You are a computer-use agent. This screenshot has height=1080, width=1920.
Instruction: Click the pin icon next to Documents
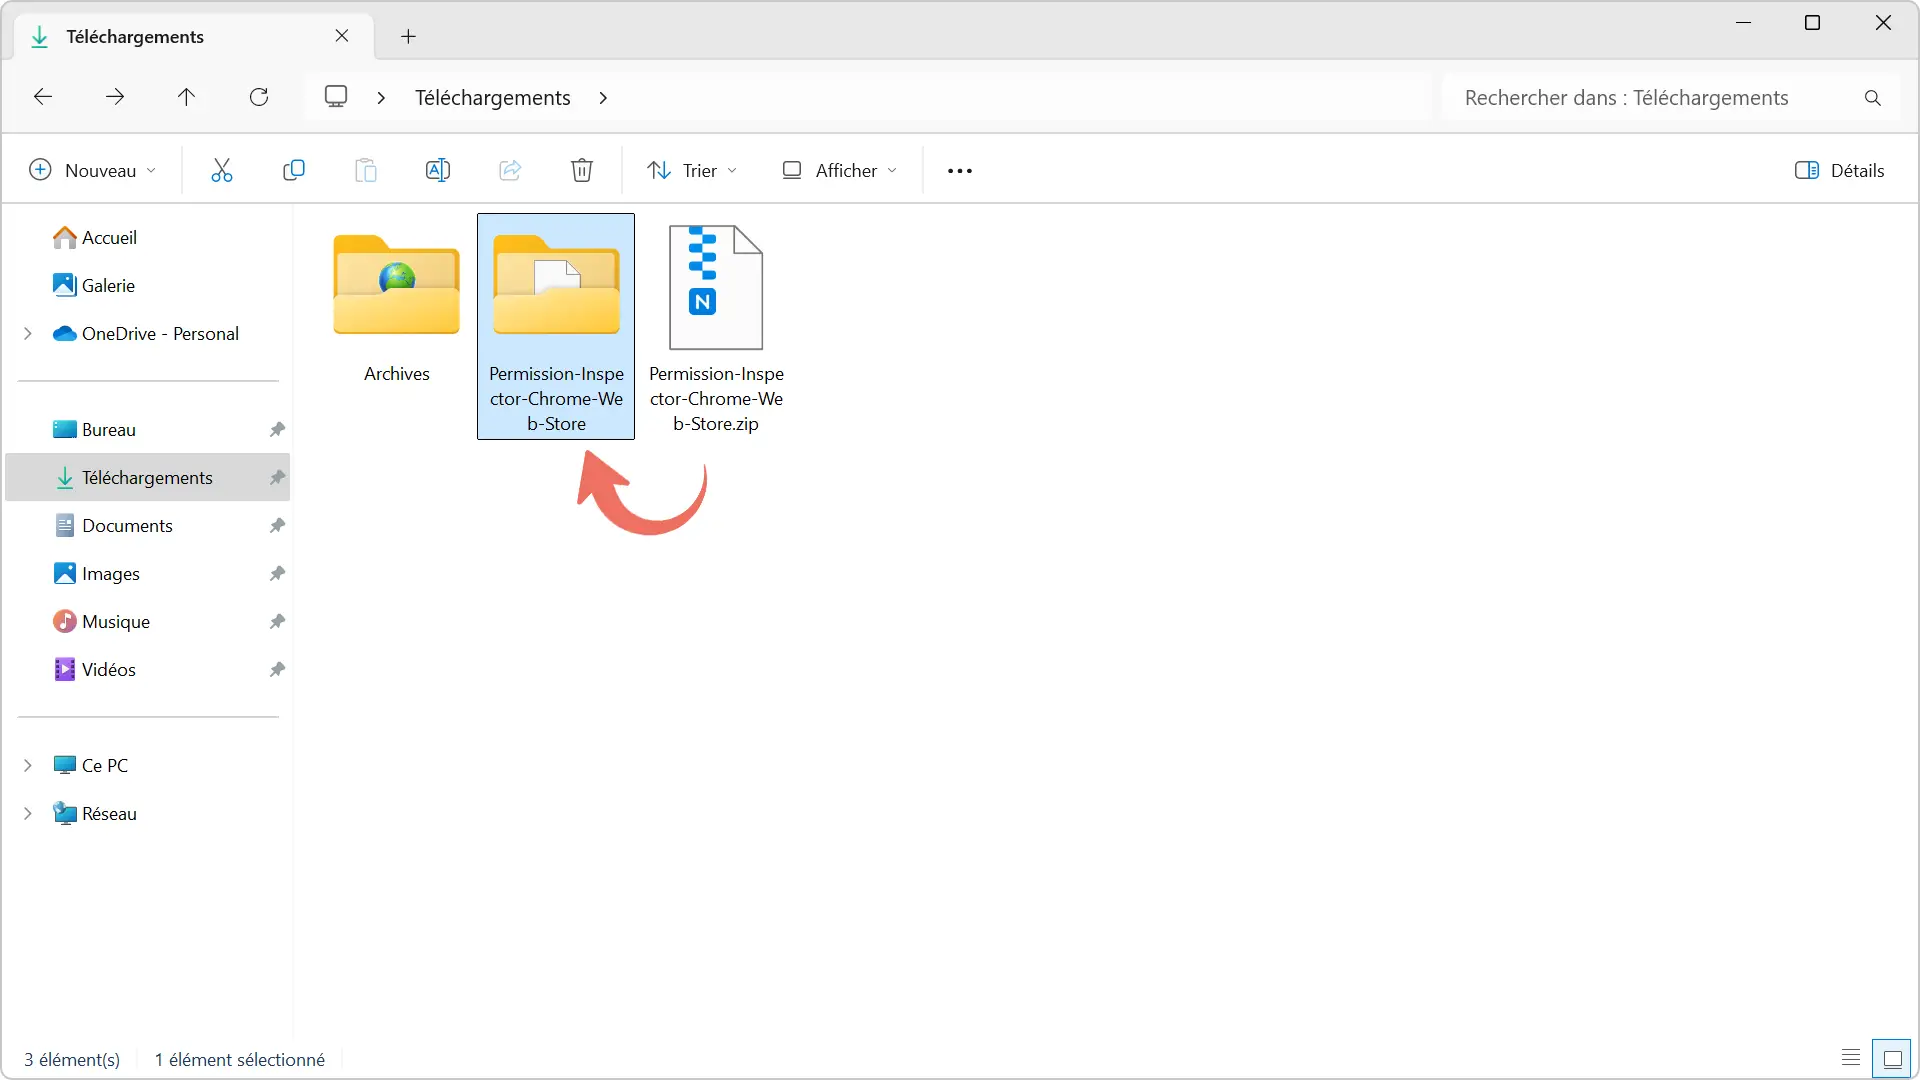click(277, 525)
